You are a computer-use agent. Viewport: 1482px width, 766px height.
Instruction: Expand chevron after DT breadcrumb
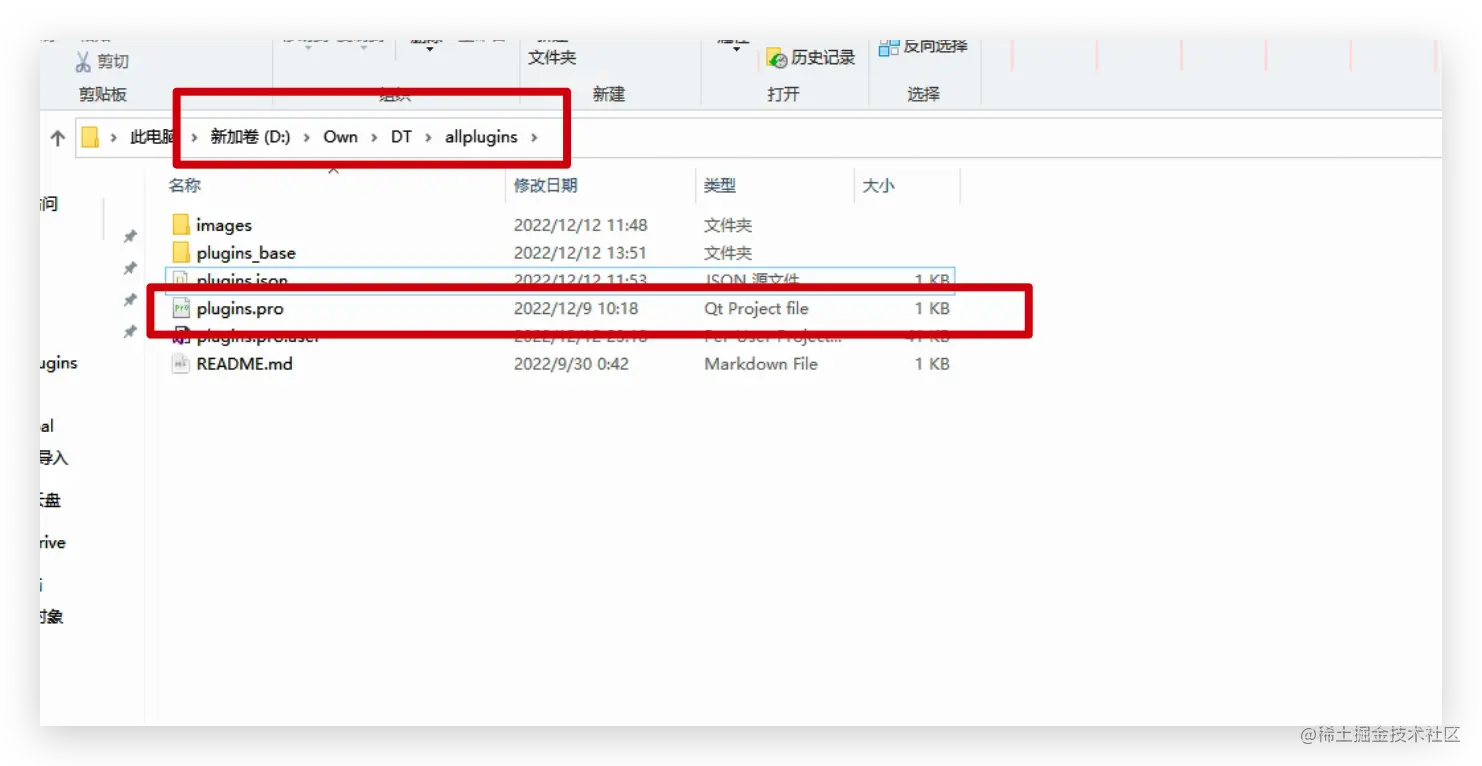click(x=428, y=138)
